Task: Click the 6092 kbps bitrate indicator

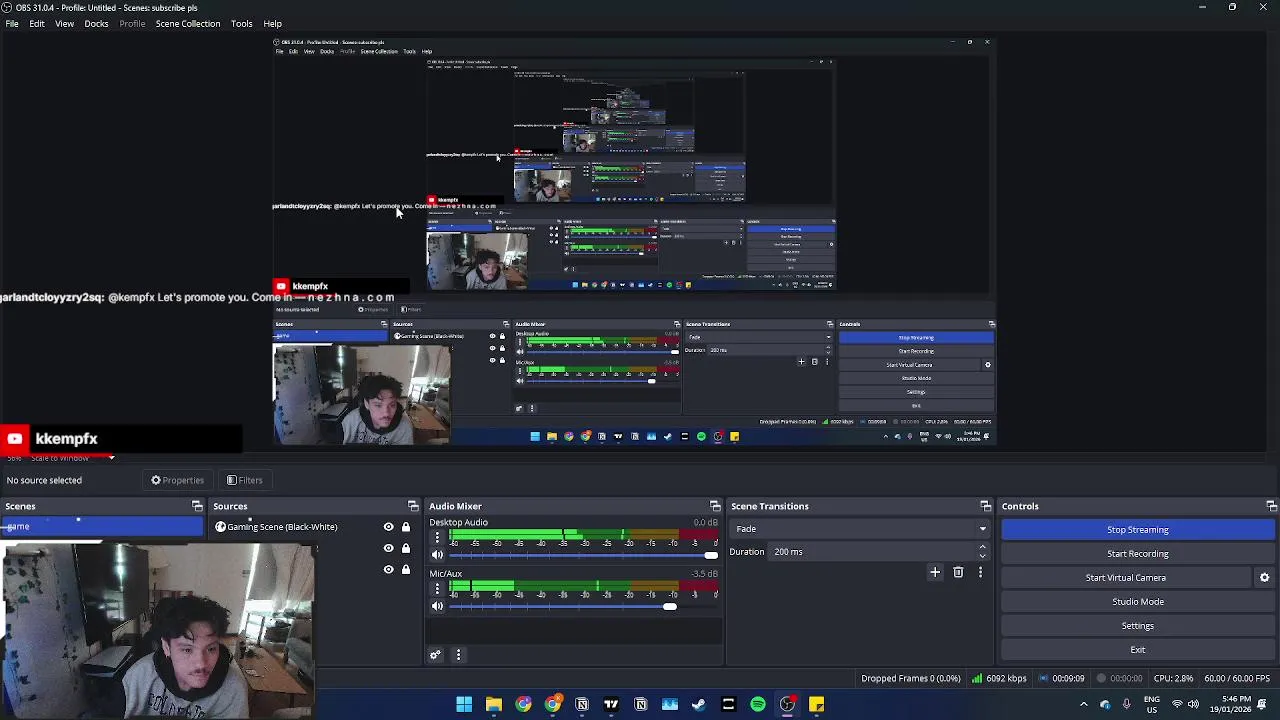Action: [999, 679]
